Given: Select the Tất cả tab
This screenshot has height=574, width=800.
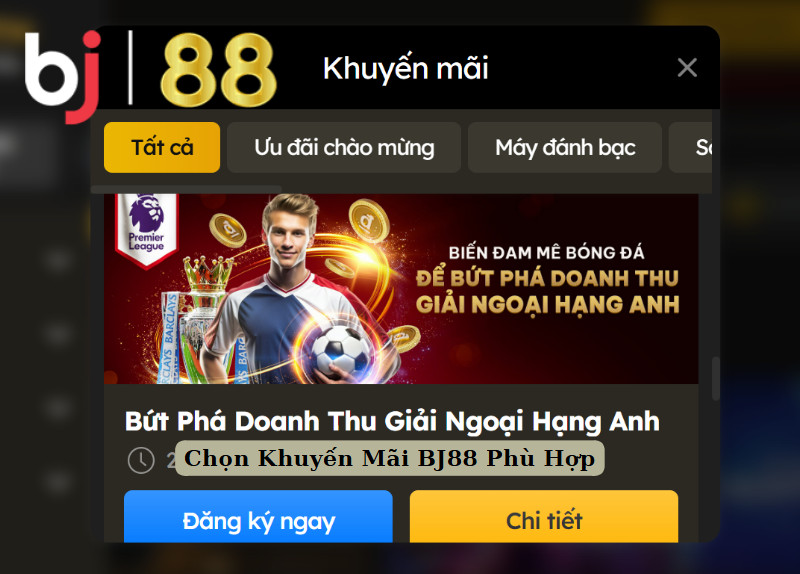Looking at the screenshot, I should coord(162,147).
